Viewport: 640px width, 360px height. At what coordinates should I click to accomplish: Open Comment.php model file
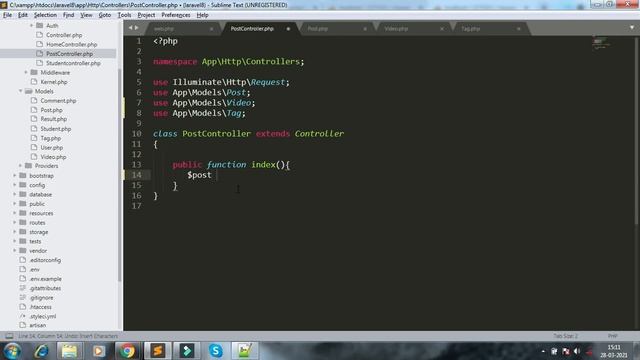58,101
